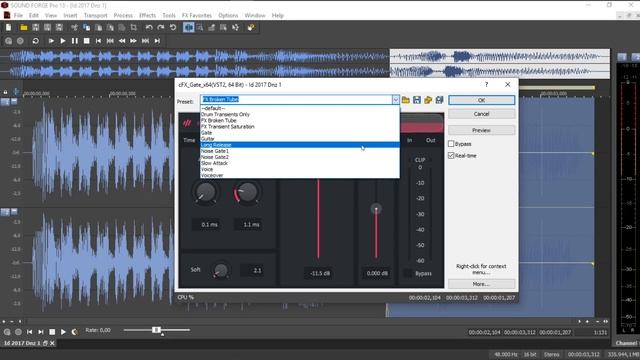640x360 pixels.
Task: Click the Cancel button
Action: (481, 114)
